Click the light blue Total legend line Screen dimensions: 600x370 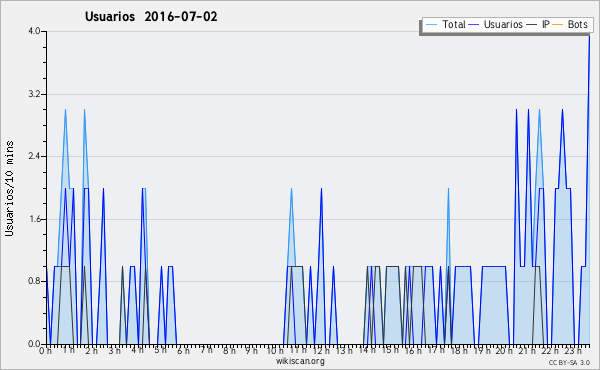(431, 25)
